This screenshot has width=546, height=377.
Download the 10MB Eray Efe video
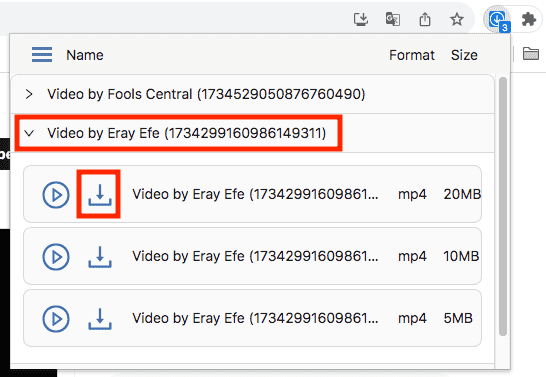(100, 257)
